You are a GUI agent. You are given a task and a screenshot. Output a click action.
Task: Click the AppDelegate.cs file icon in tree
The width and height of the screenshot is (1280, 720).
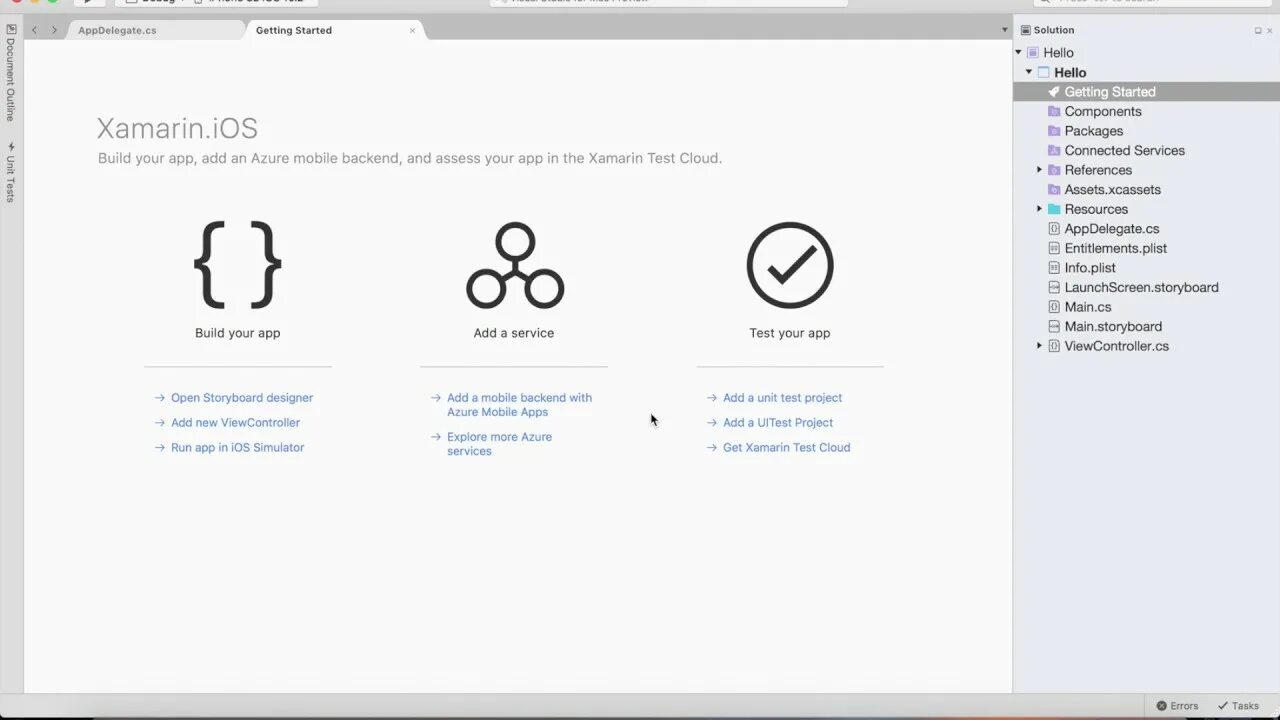tap(1054, 229)
